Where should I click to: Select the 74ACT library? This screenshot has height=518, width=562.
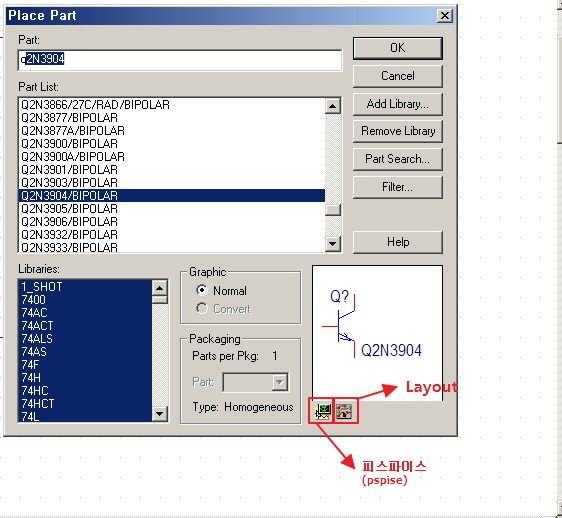pyautogui.click(x=85, y=325)
